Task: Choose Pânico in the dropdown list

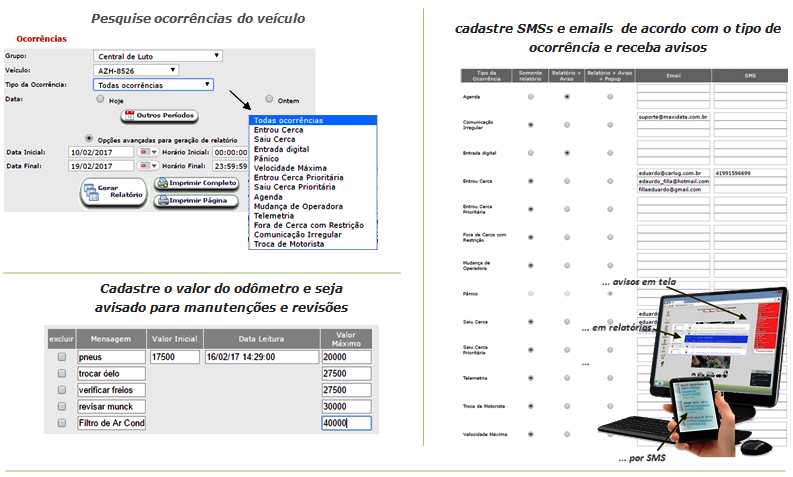Action: click(x=313, y=158)
